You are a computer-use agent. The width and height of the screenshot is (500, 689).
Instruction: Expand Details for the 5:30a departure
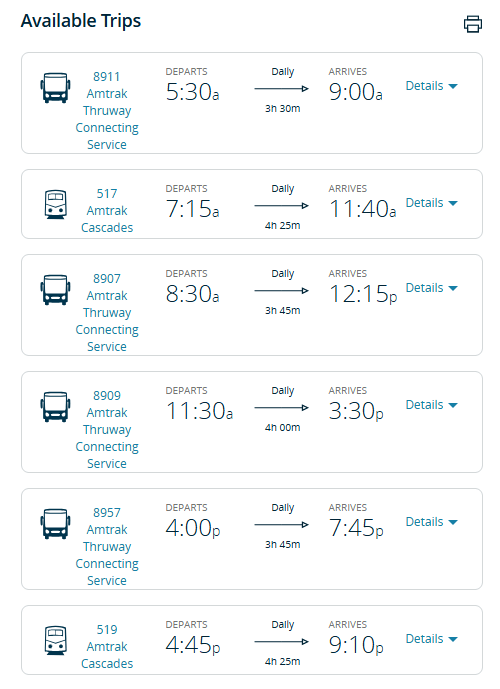pyautogui.click(x=431, y=86)
